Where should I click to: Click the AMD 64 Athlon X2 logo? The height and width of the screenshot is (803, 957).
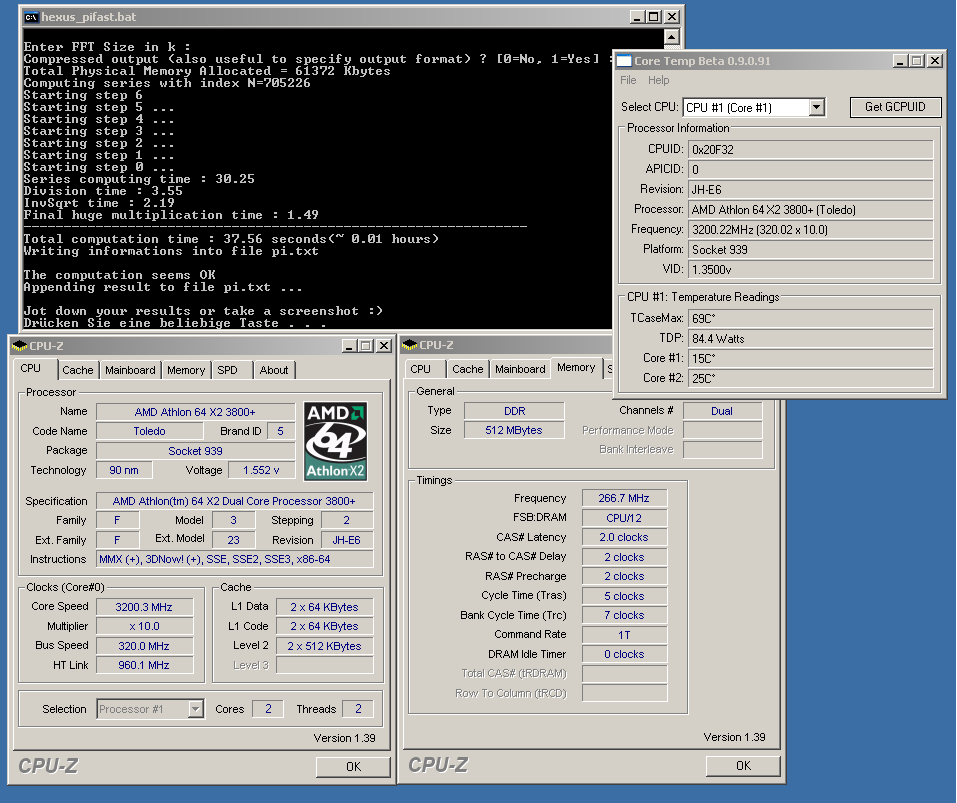pos(336,441)
